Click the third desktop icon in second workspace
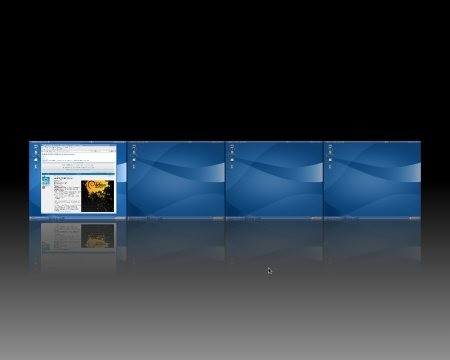450x360 pixels. click(x=134, y=159)
